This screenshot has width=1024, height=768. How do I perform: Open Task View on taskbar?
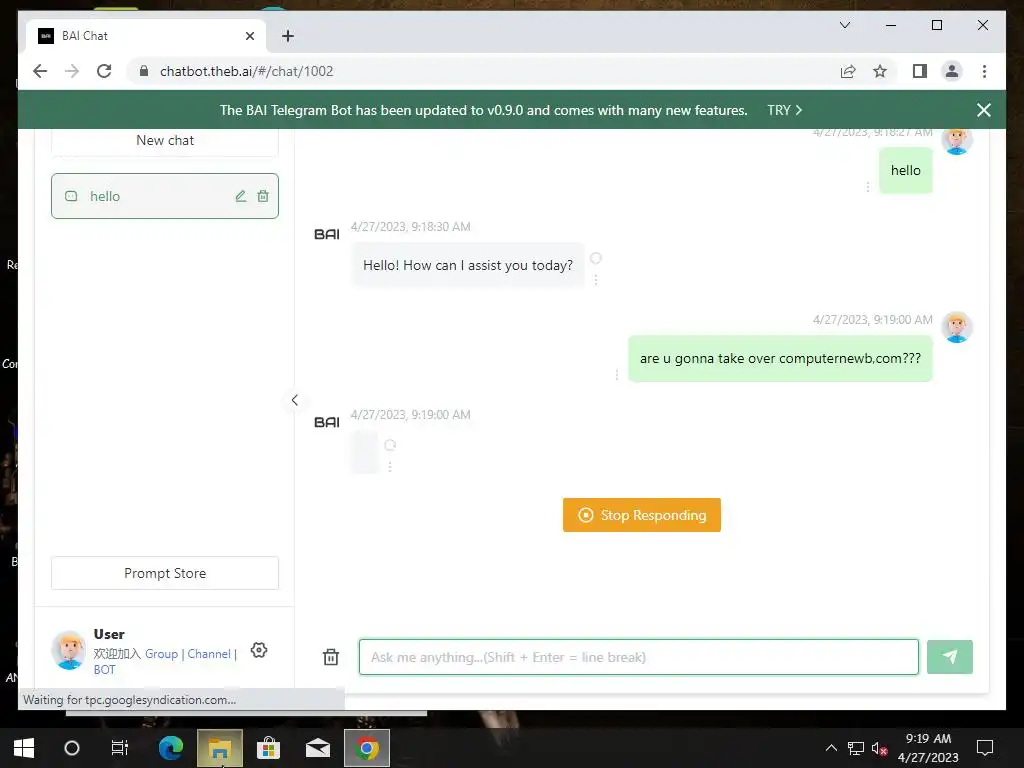[x=120, y=748]
